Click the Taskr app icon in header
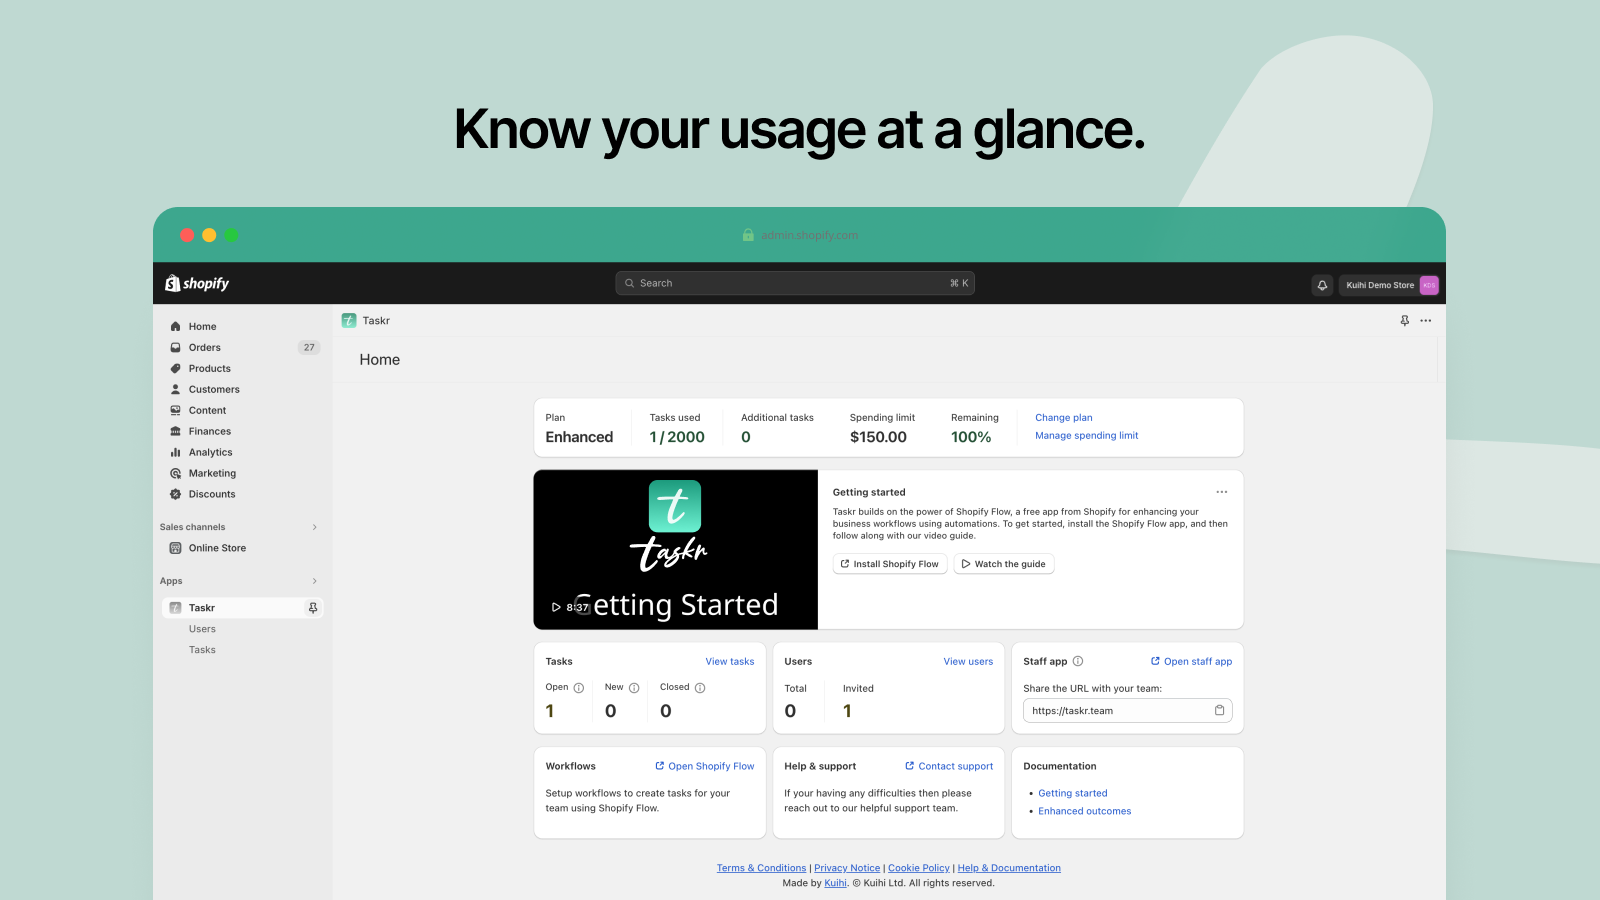 349,320
